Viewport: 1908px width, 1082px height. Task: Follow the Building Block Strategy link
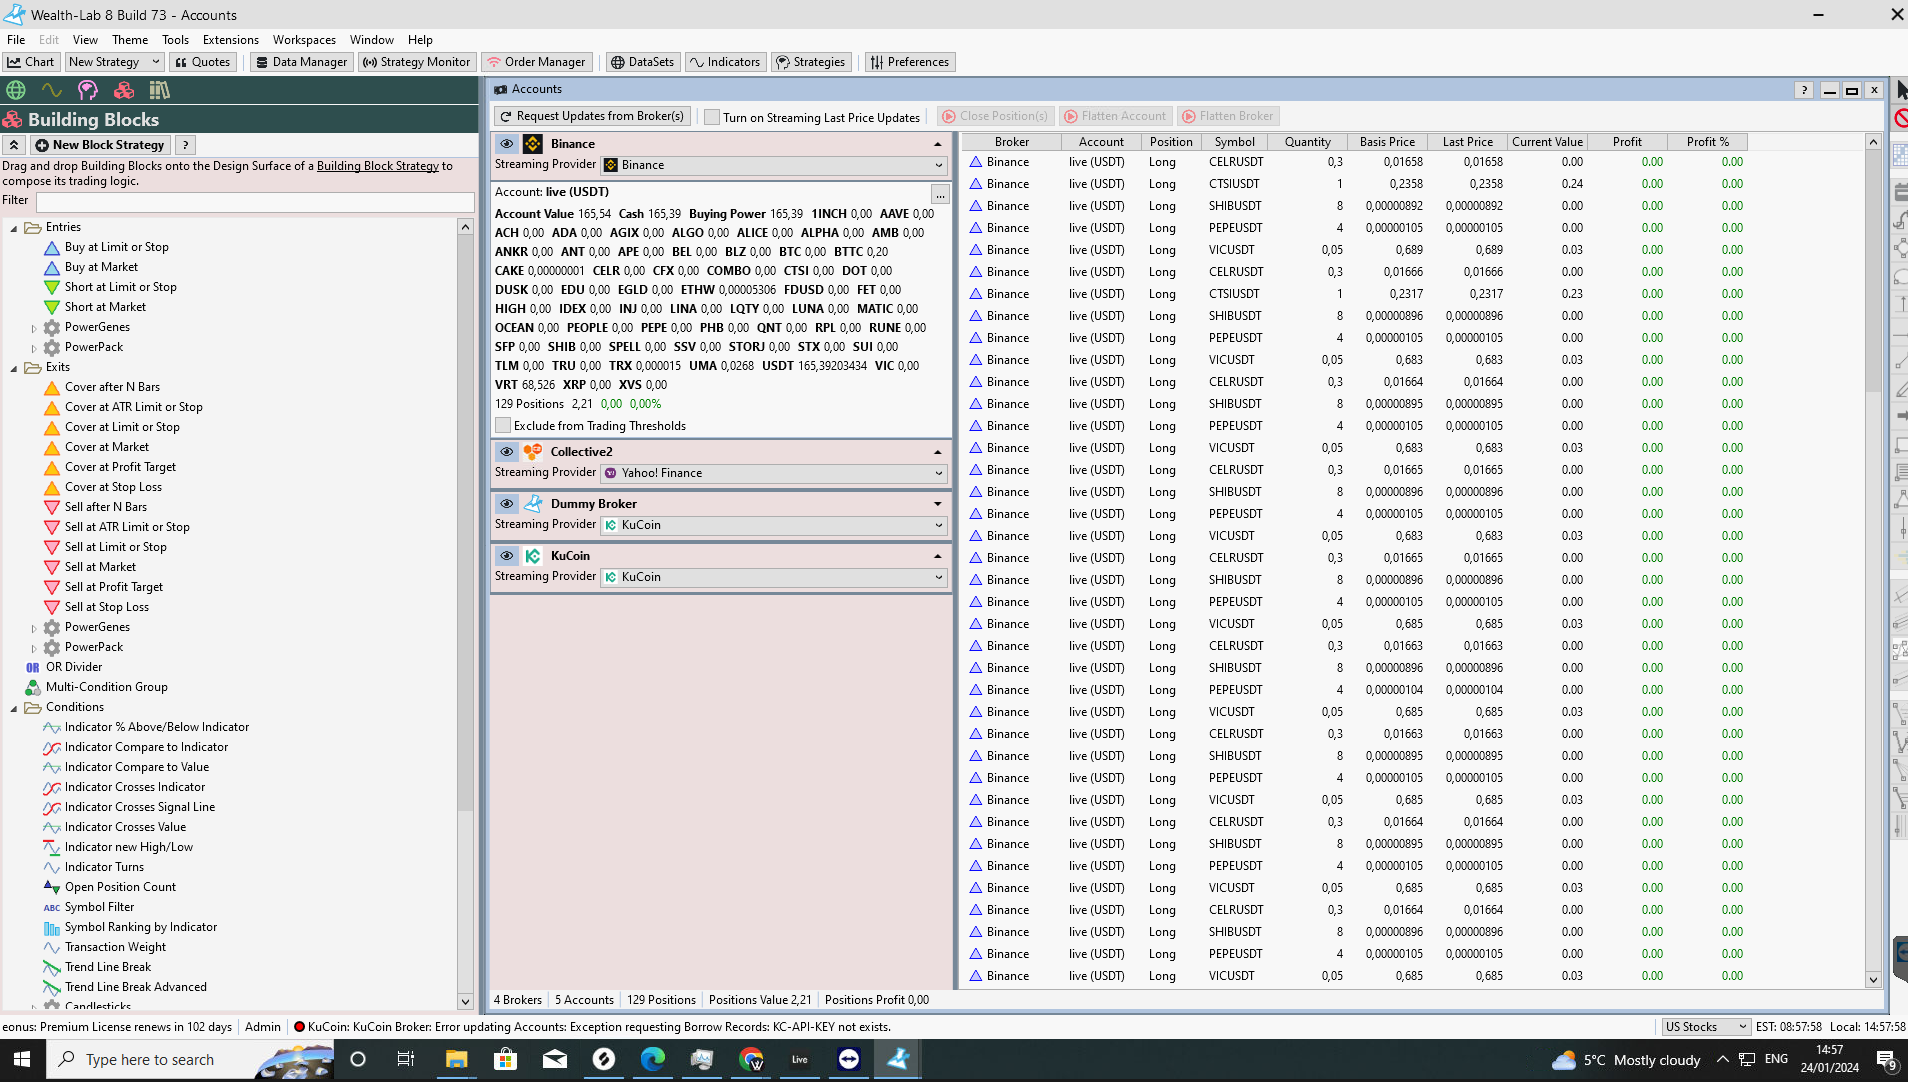[378, 166]
